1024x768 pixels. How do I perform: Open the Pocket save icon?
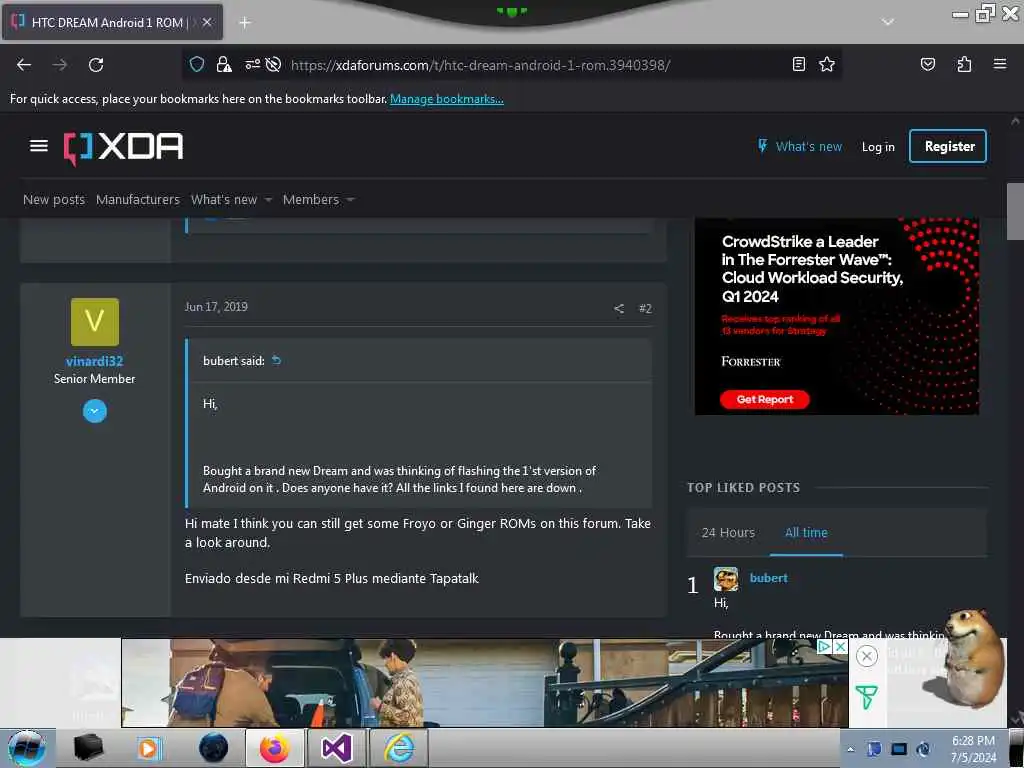(927, 64)
